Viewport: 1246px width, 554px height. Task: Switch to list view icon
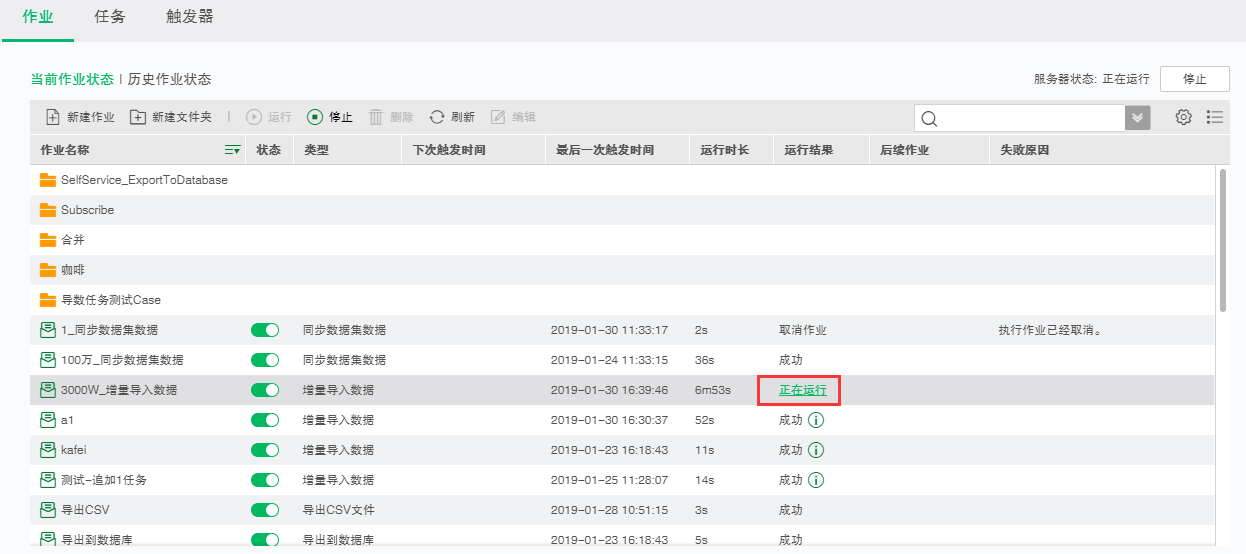coord(1215,117)
